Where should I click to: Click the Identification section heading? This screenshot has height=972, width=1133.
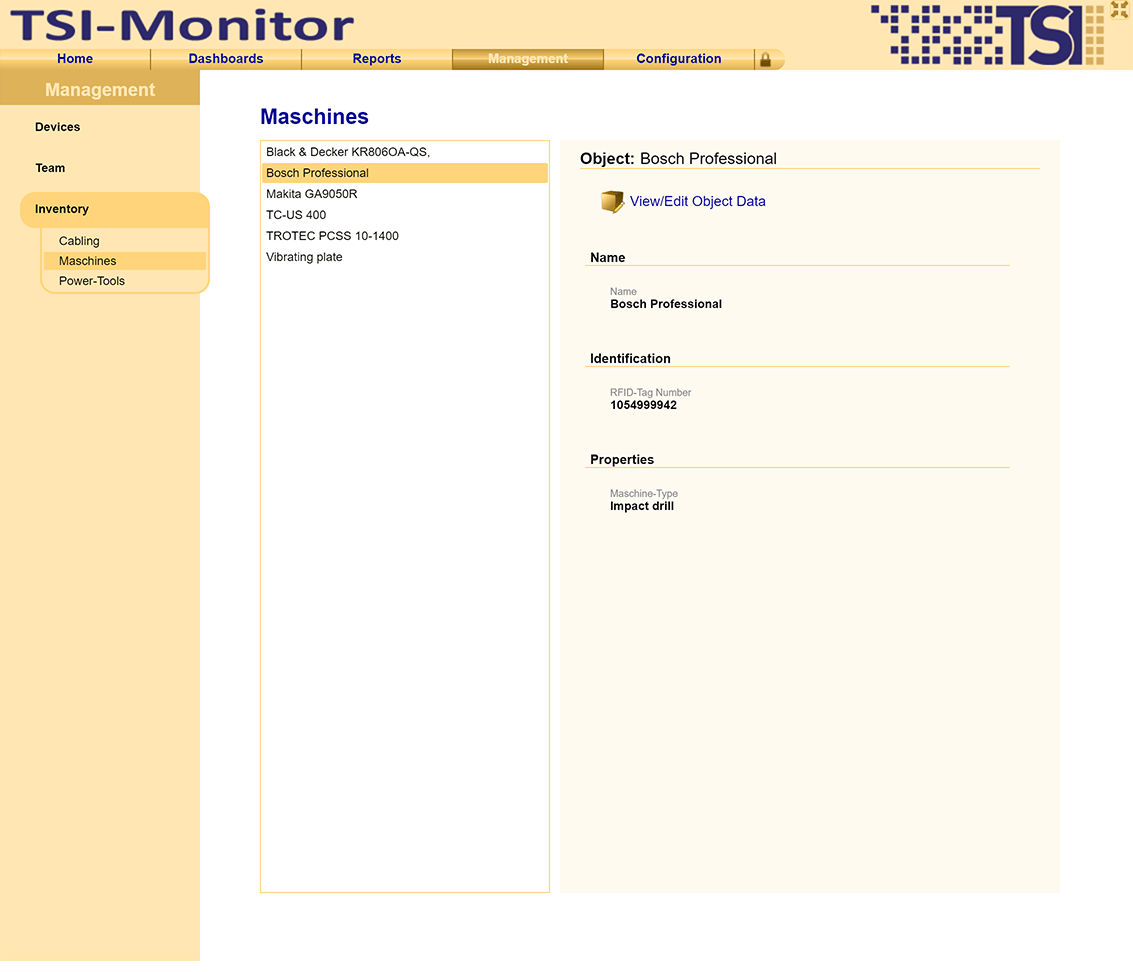tap(630, 359)
